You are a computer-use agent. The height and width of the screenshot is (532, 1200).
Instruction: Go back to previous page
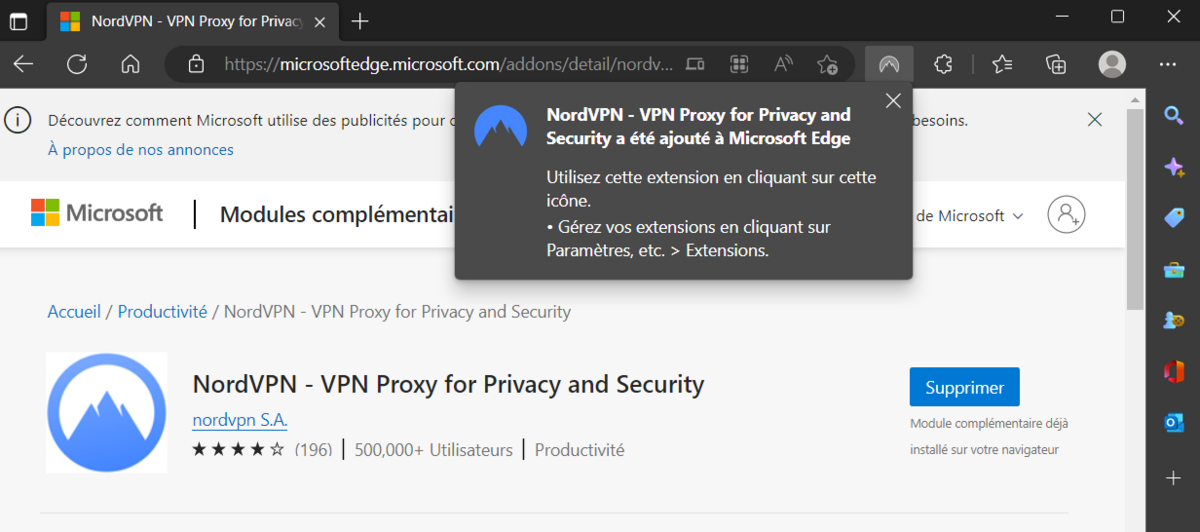point(23,64)
